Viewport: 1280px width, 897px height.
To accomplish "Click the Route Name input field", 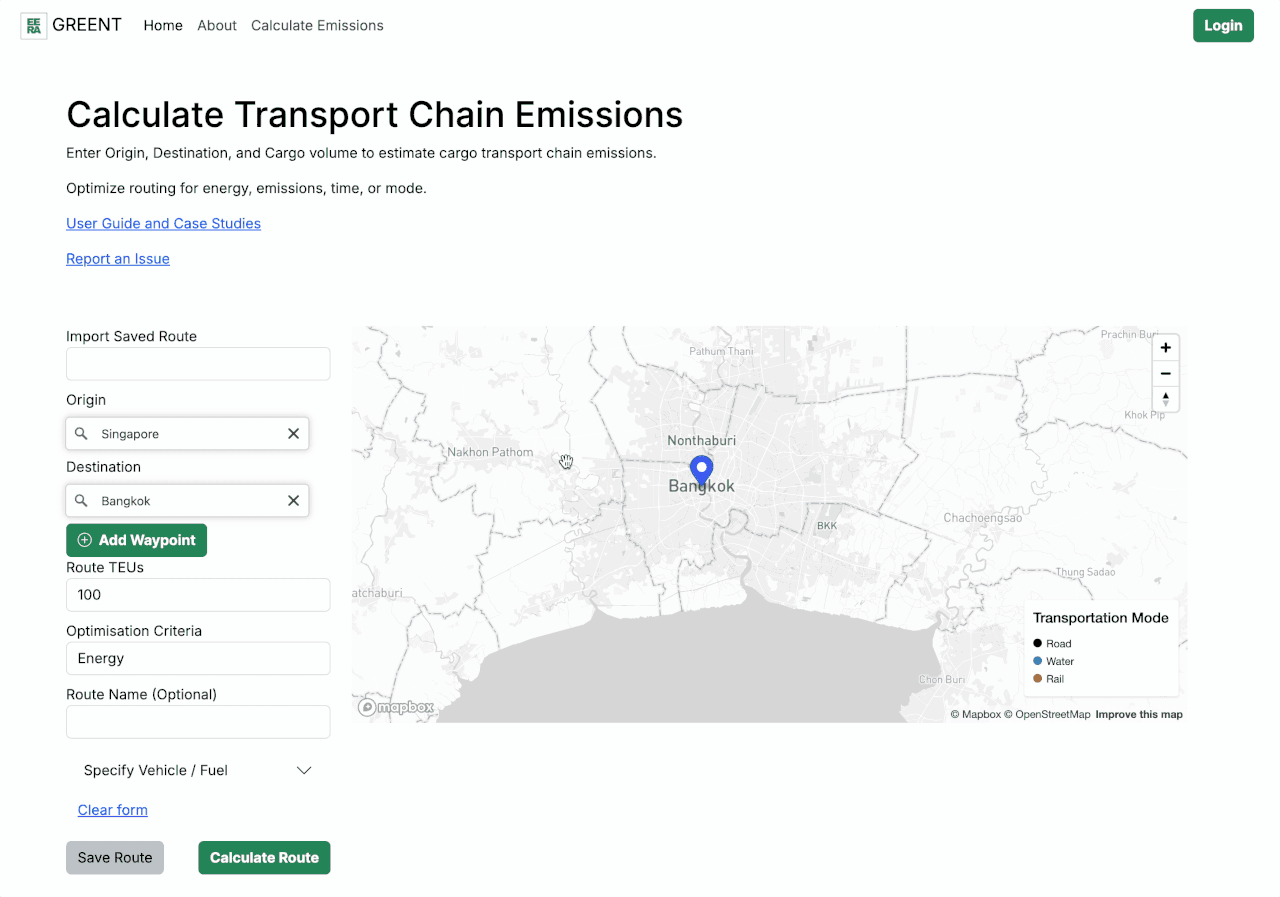I will pos(198,722).
